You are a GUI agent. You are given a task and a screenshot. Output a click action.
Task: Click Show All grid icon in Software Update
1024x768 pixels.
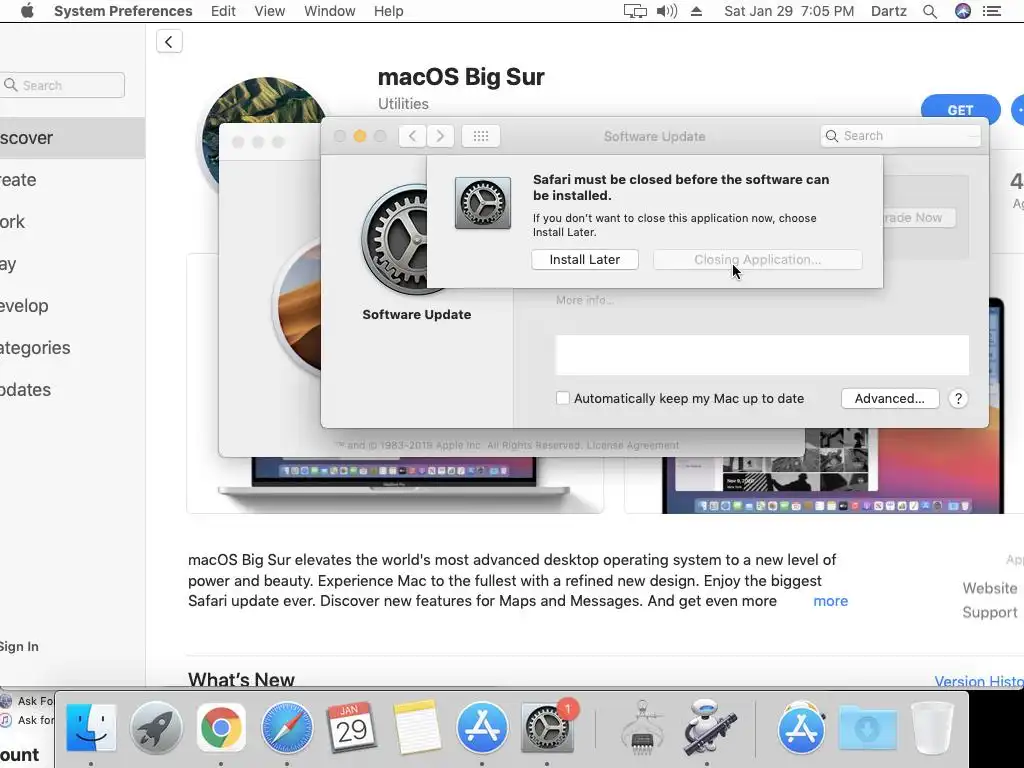[481, 136]
